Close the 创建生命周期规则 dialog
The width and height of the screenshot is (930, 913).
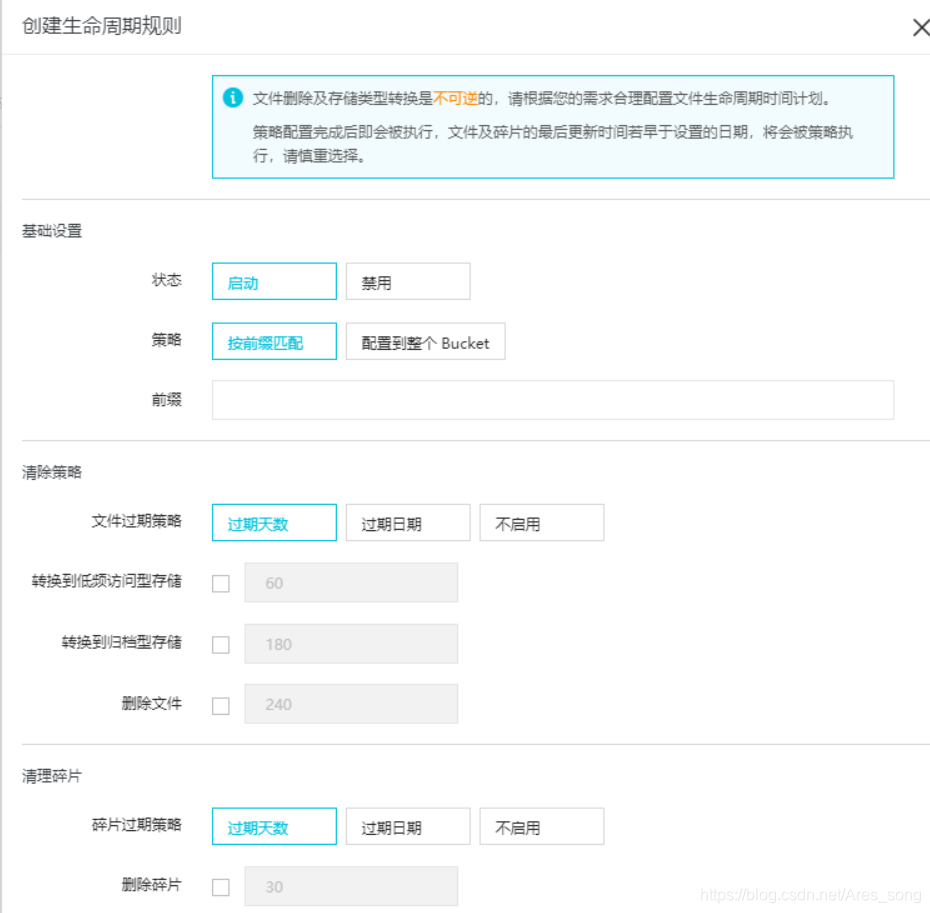(921, 27)
